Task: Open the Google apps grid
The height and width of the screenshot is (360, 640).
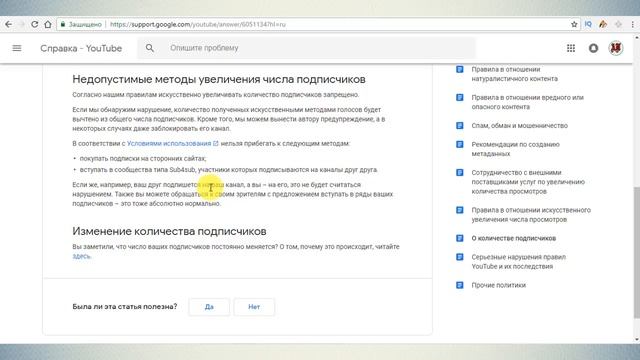Action: pyautogui.click(x=571, y=48)
